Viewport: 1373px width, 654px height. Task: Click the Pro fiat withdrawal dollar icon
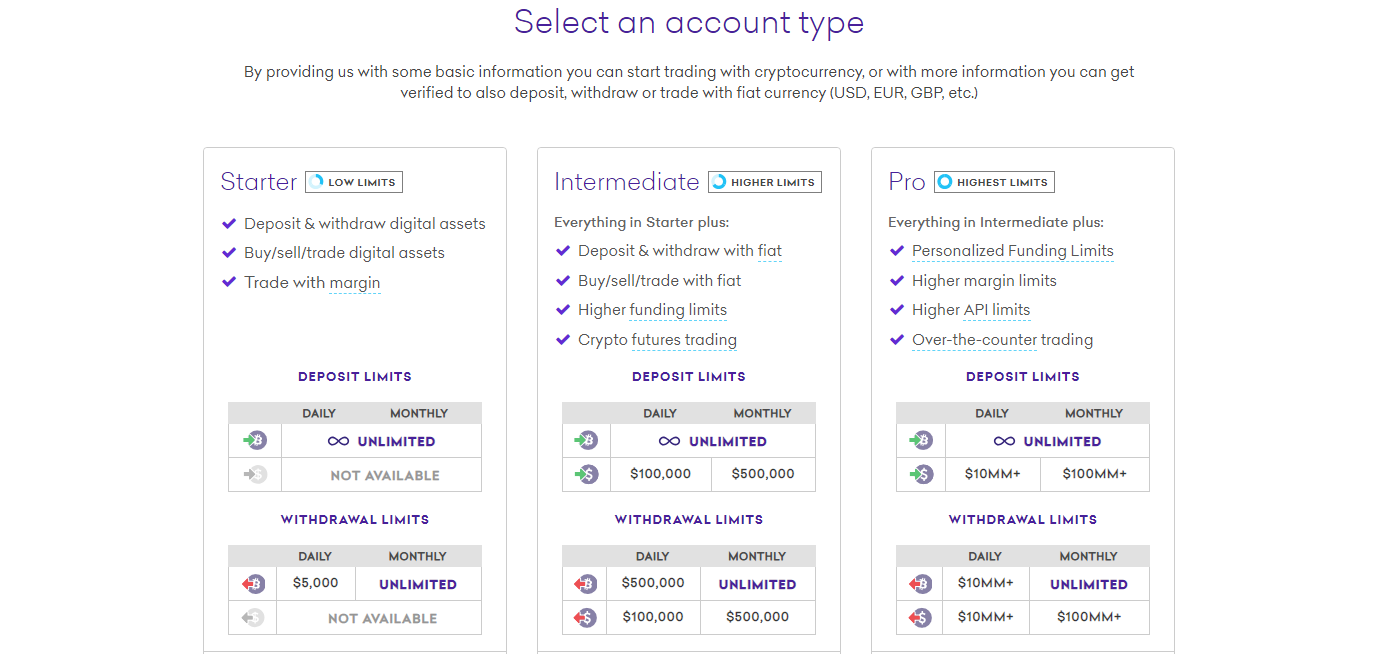(920, 618)
